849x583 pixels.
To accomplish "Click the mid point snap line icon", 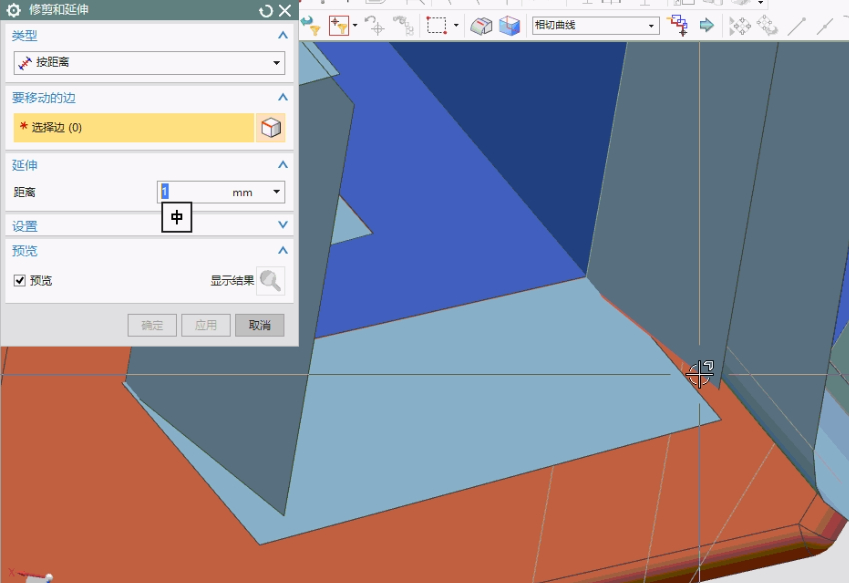I will (824, 25).
